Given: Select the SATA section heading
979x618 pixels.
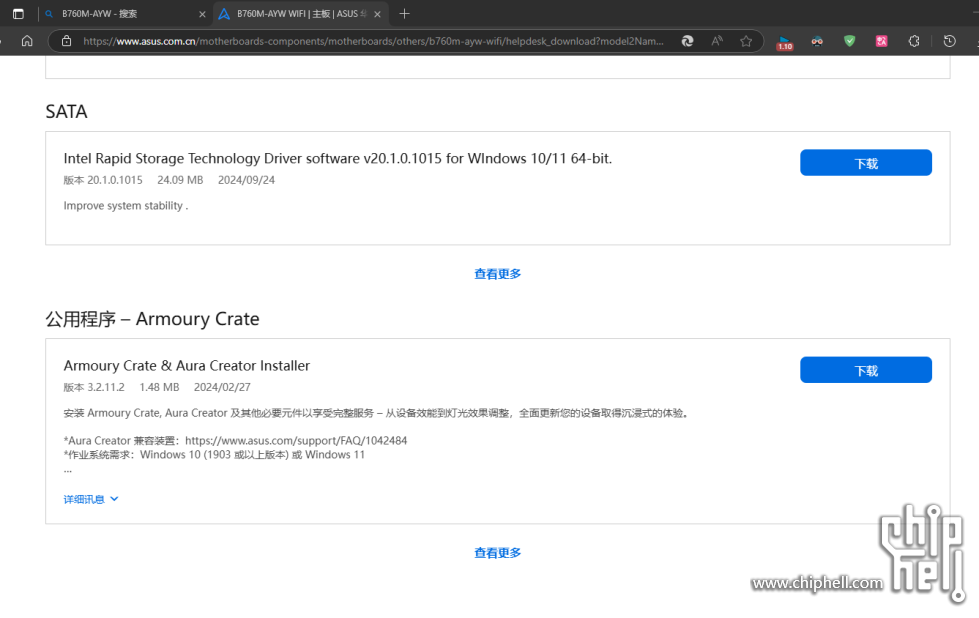Looking at the screenshot, I should click(x=66, y=112).
